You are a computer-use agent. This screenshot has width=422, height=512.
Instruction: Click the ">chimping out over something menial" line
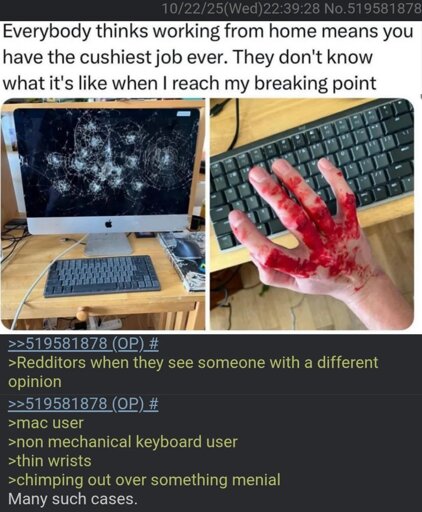click(144, 480)
